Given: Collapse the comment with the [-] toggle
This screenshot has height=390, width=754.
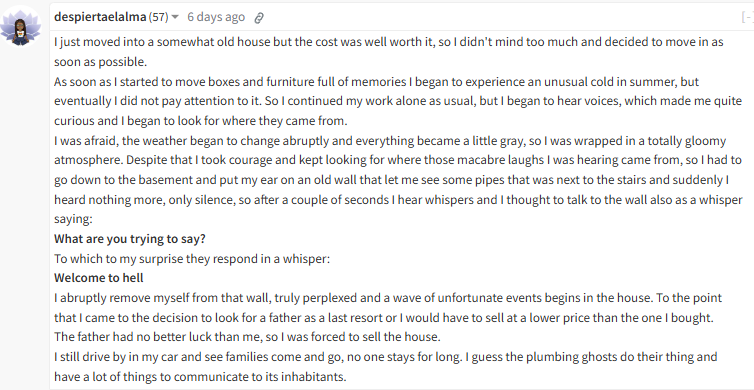Looking at the screenshot, I should pos(748,17).
